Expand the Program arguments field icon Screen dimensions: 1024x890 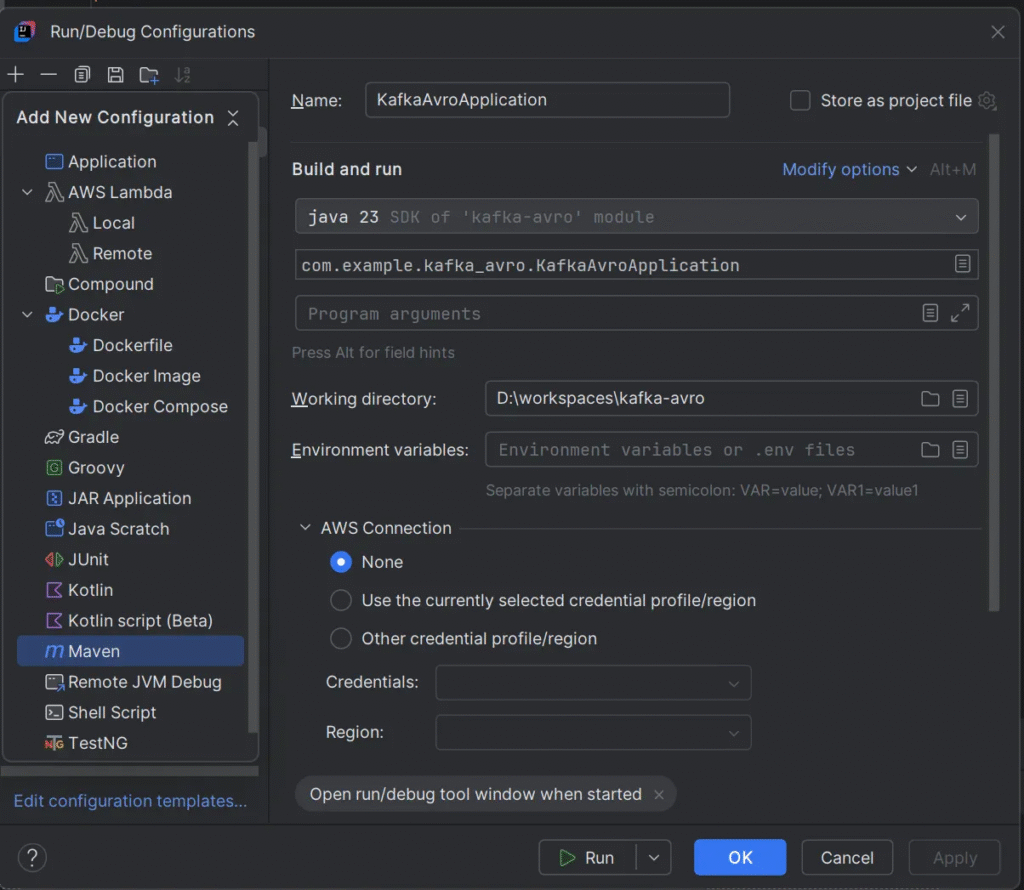pos(960,313)
